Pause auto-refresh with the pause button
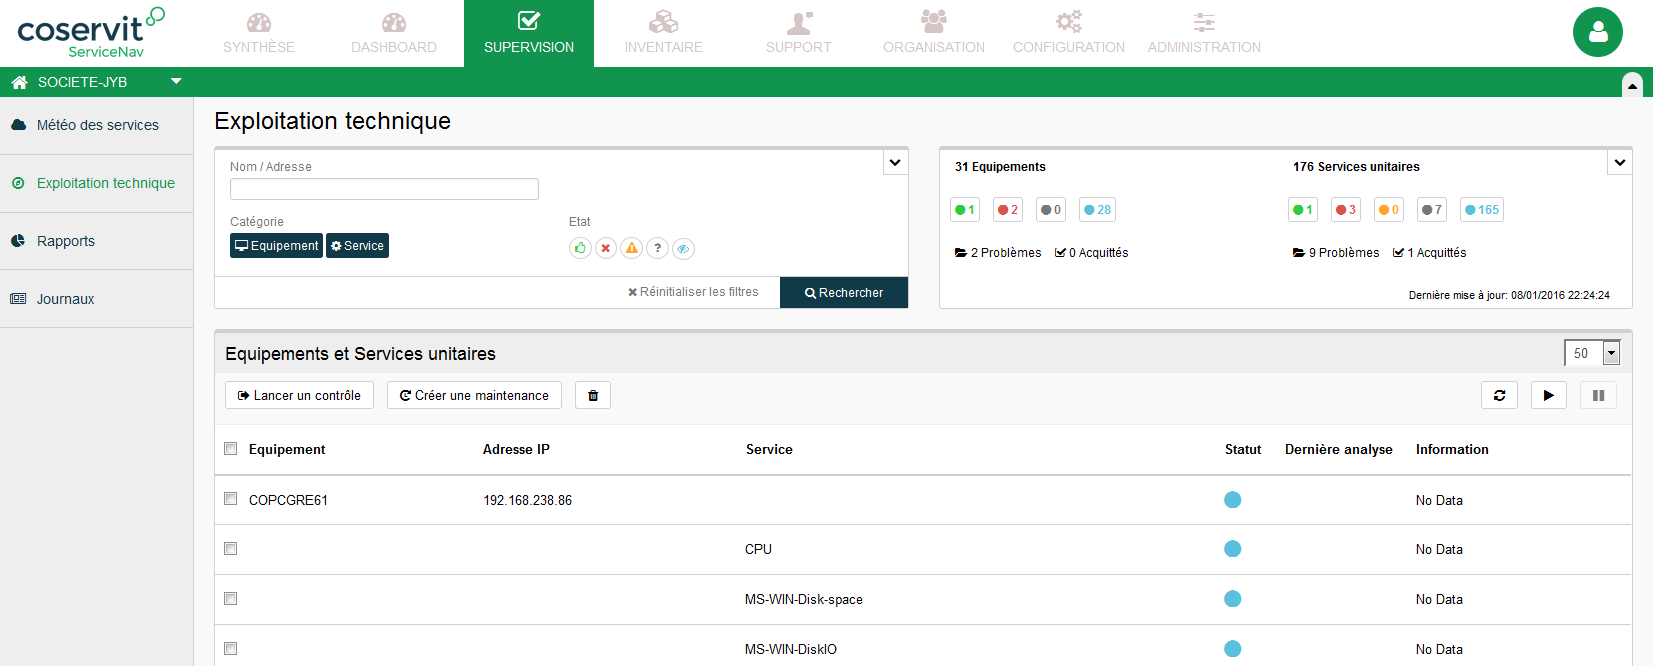1653x666 pixels. click(x=1598, y=395)
